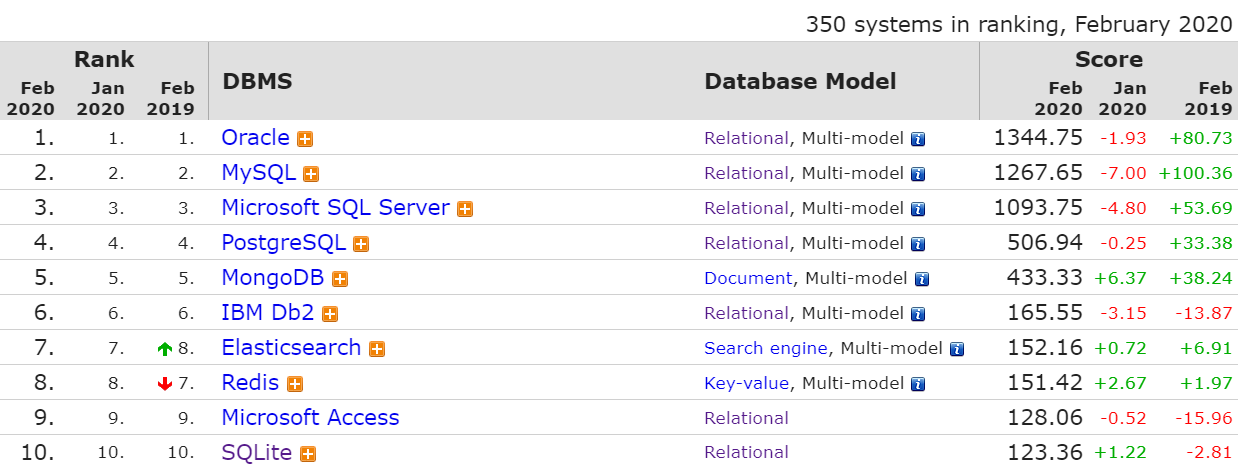
Task: Follow the Search engine model link
Action: tap(766, 348)
